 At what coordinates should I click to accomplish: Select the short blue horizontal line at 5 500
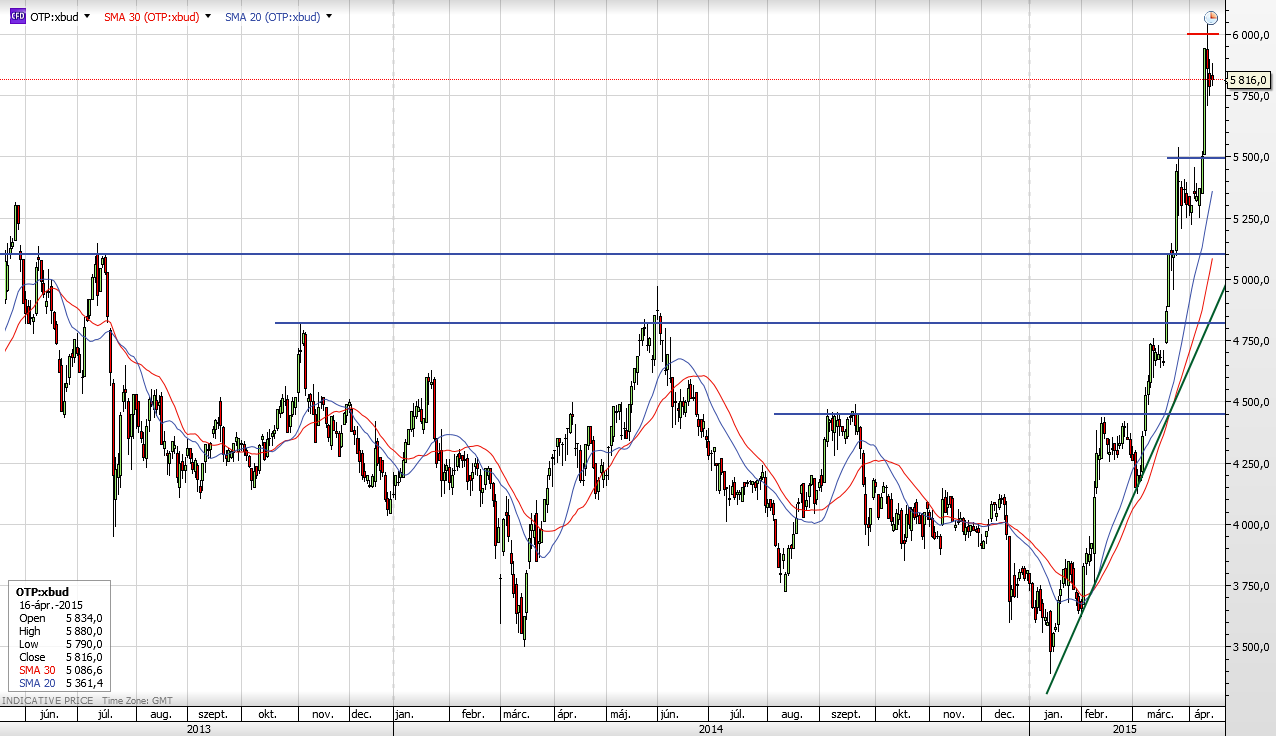click(x=1196, y=157)
